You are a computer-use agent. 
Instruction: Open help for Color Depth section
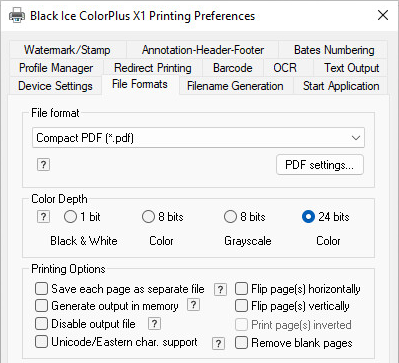tap(43, 217)
